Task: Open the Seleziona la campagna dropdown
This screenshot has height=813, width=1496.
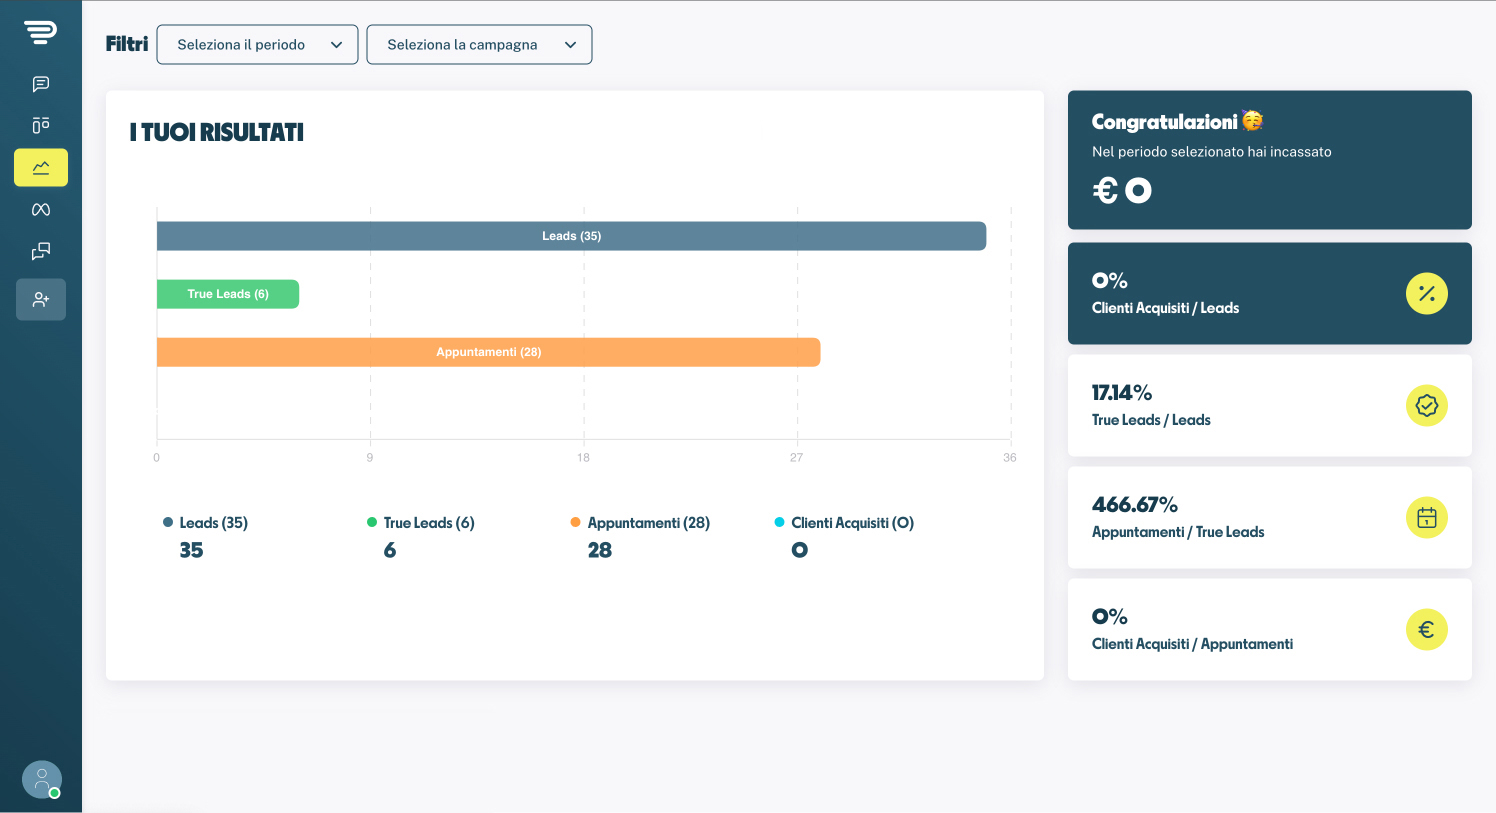Action: click(x=479, y=45)
